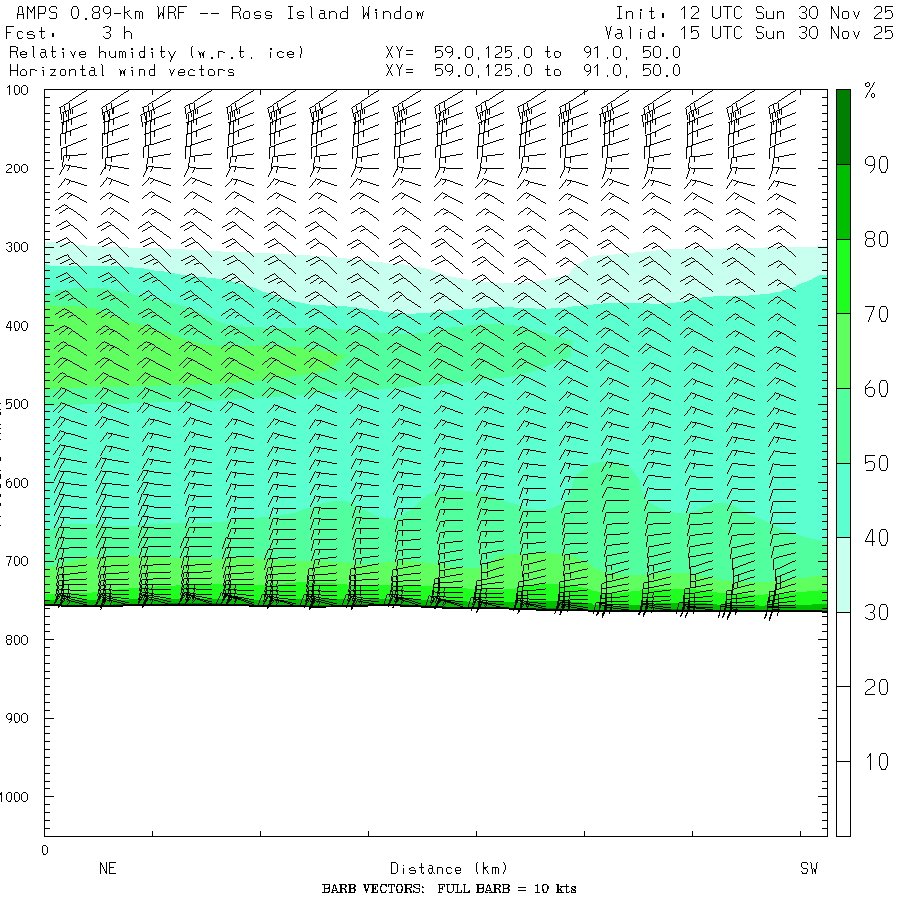Click the NE endpoint label
The image size is (900, 900).
coord(108,869)
